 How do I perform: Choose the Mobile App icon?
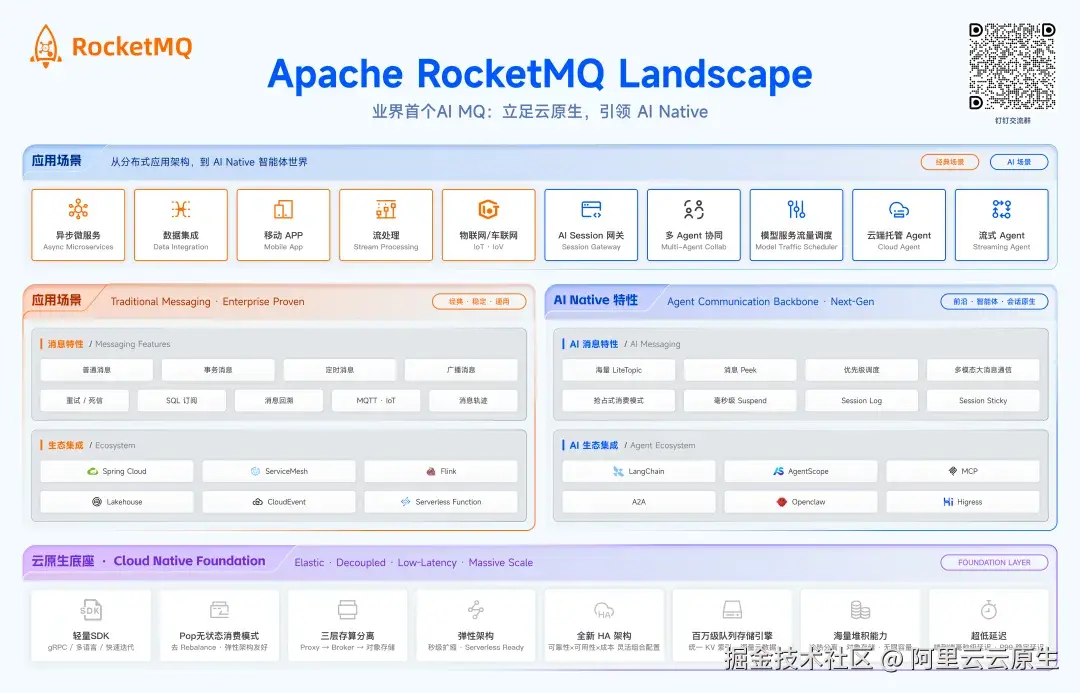pos(283,209)
